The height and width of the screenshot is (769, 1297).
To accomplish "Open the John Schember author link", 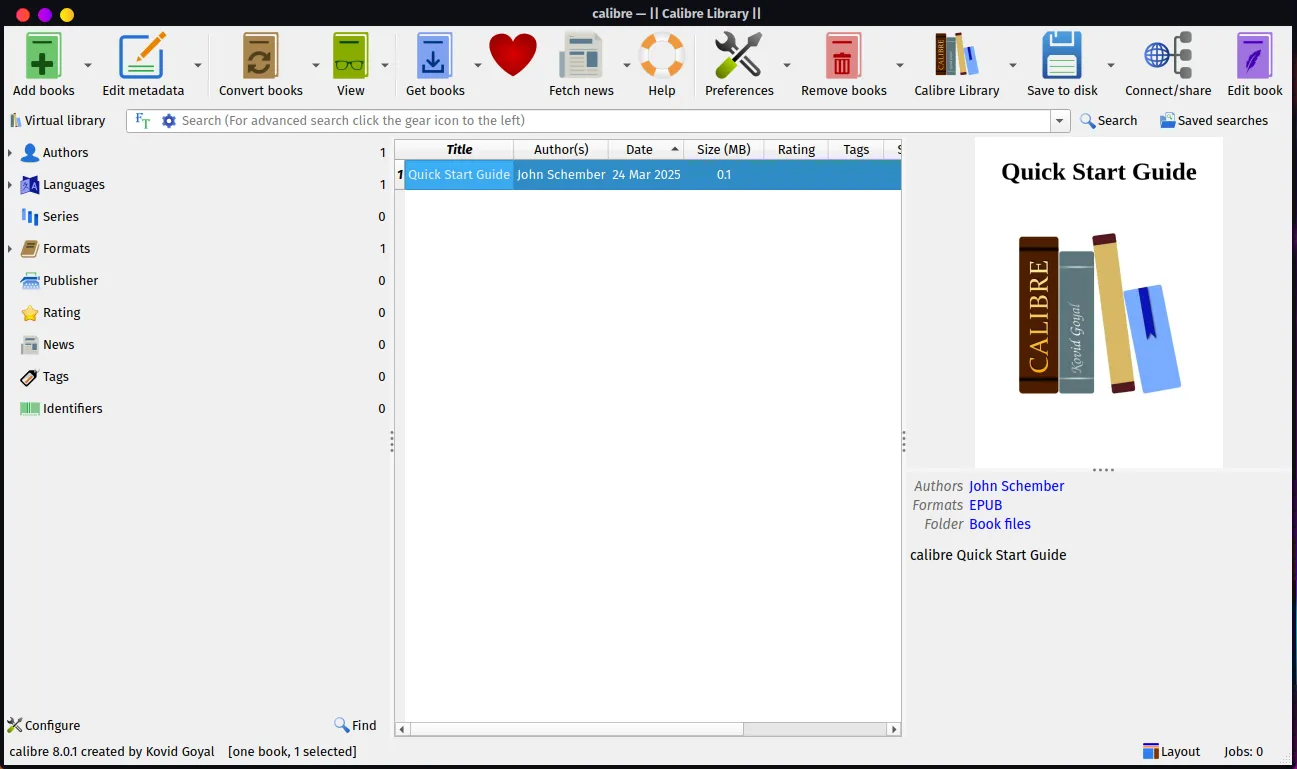I will [1016, 486].
